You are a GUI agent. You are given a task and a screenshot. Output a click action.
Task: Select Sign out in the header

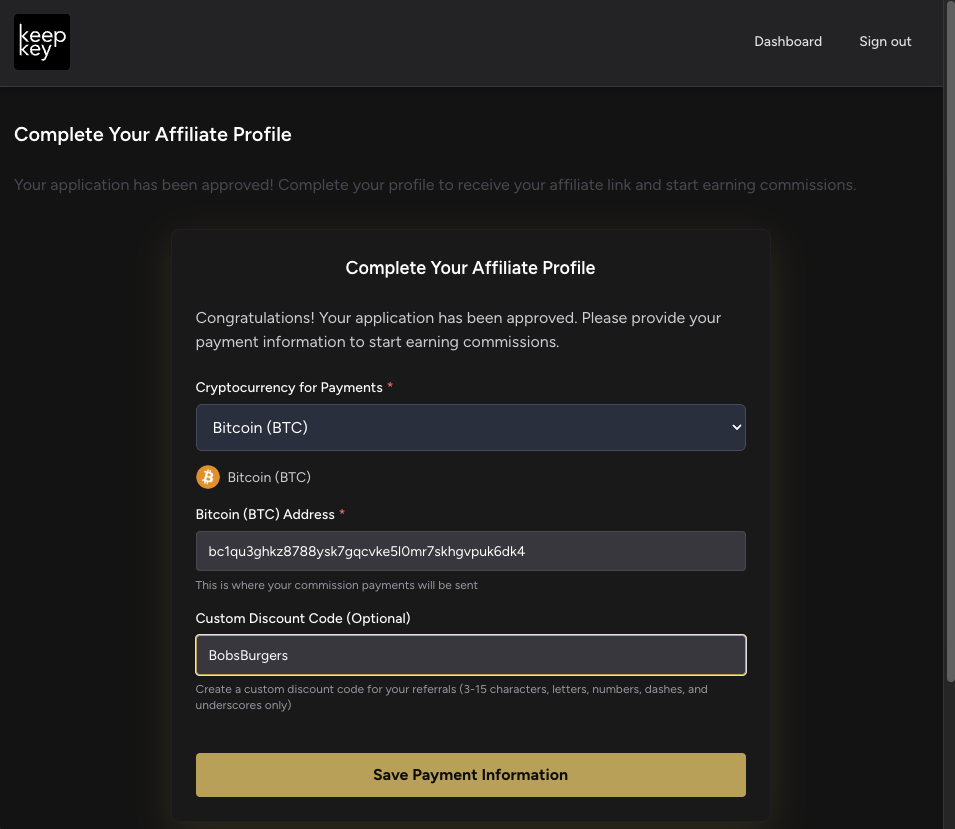885,41
